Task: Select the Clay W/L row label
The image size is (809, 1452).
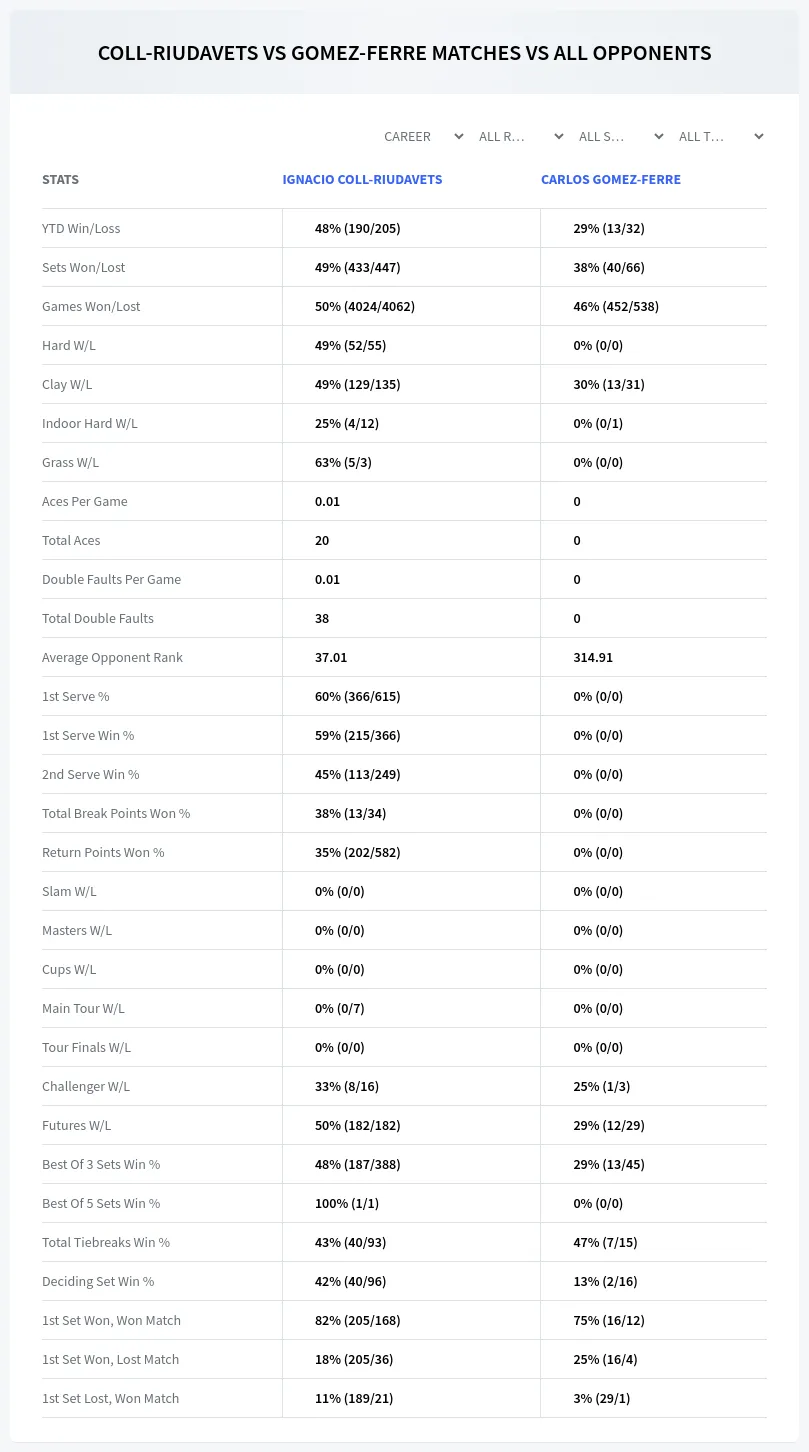Action: point(67,384)
